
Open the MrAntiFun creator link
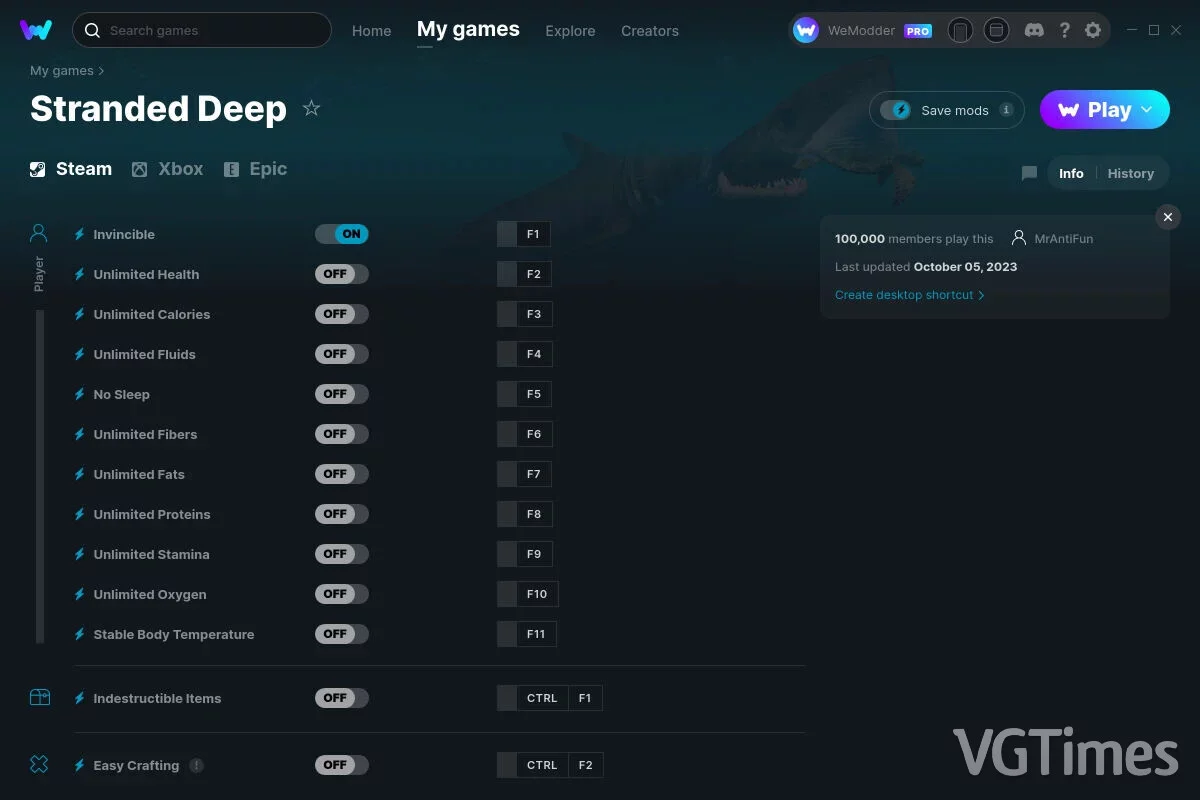(1064, 239)
